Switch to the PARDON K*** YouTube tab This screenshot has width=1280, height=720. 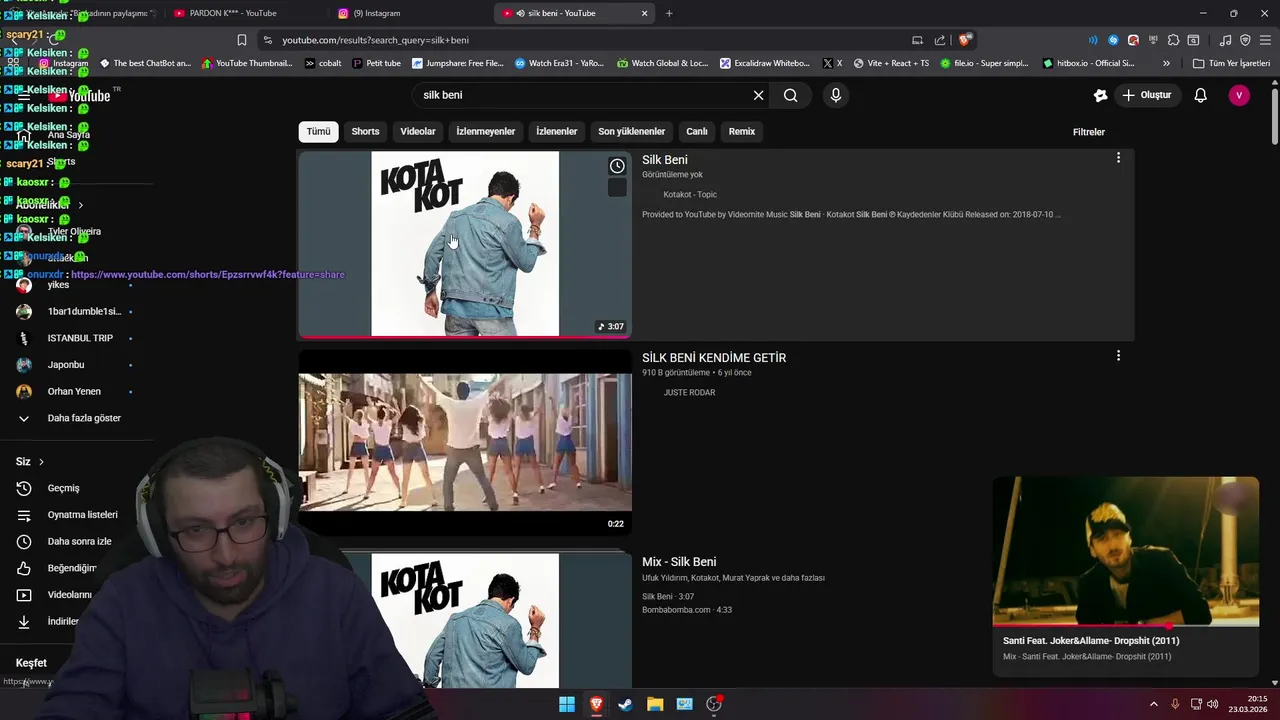pos(240,13)
